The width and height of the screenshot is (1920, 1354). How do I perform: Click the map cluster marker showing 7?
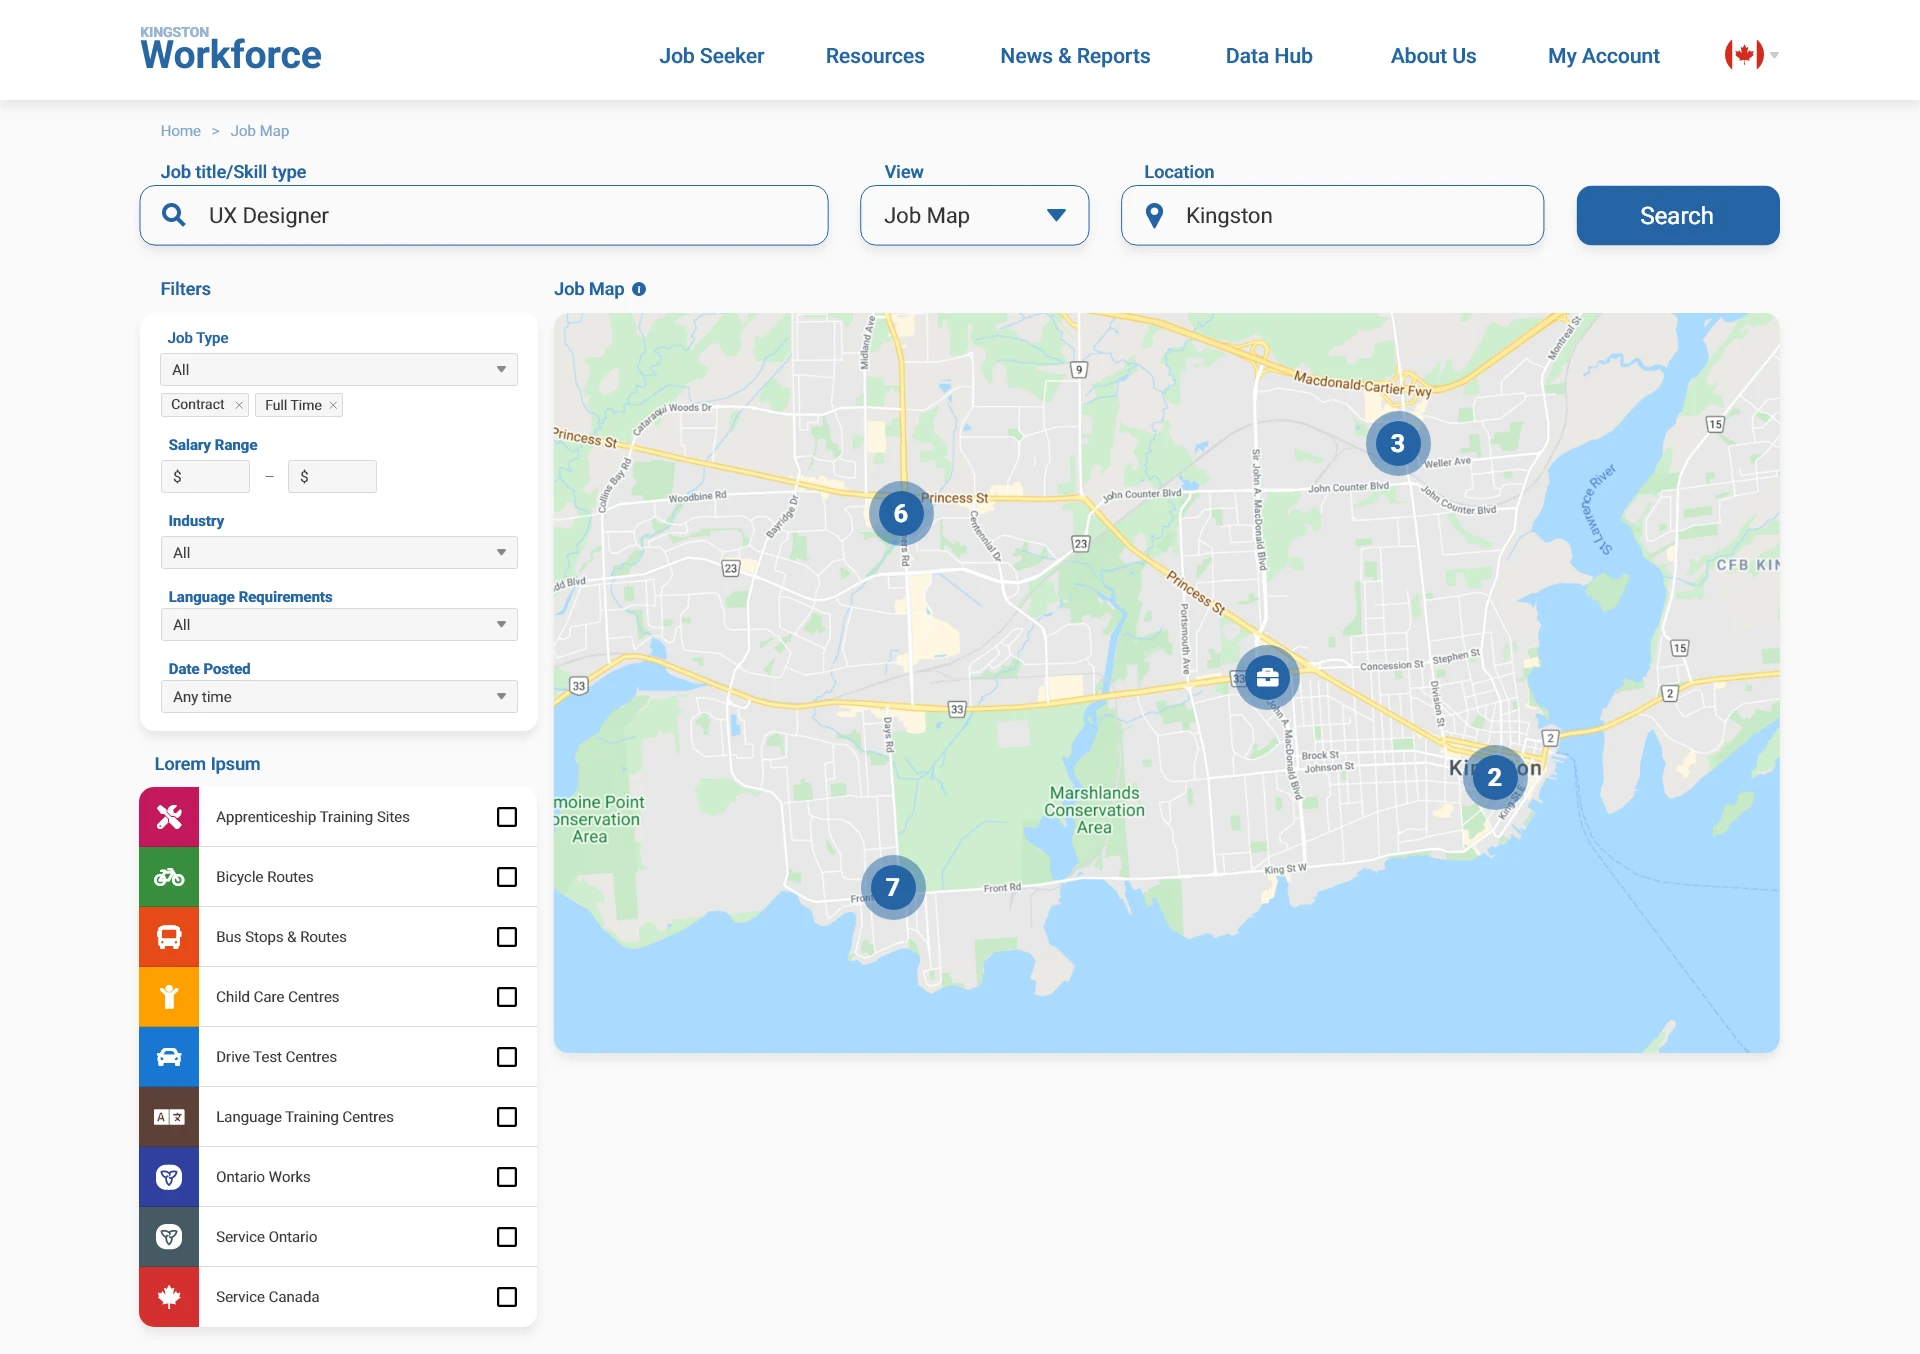(x=892, y=887)
